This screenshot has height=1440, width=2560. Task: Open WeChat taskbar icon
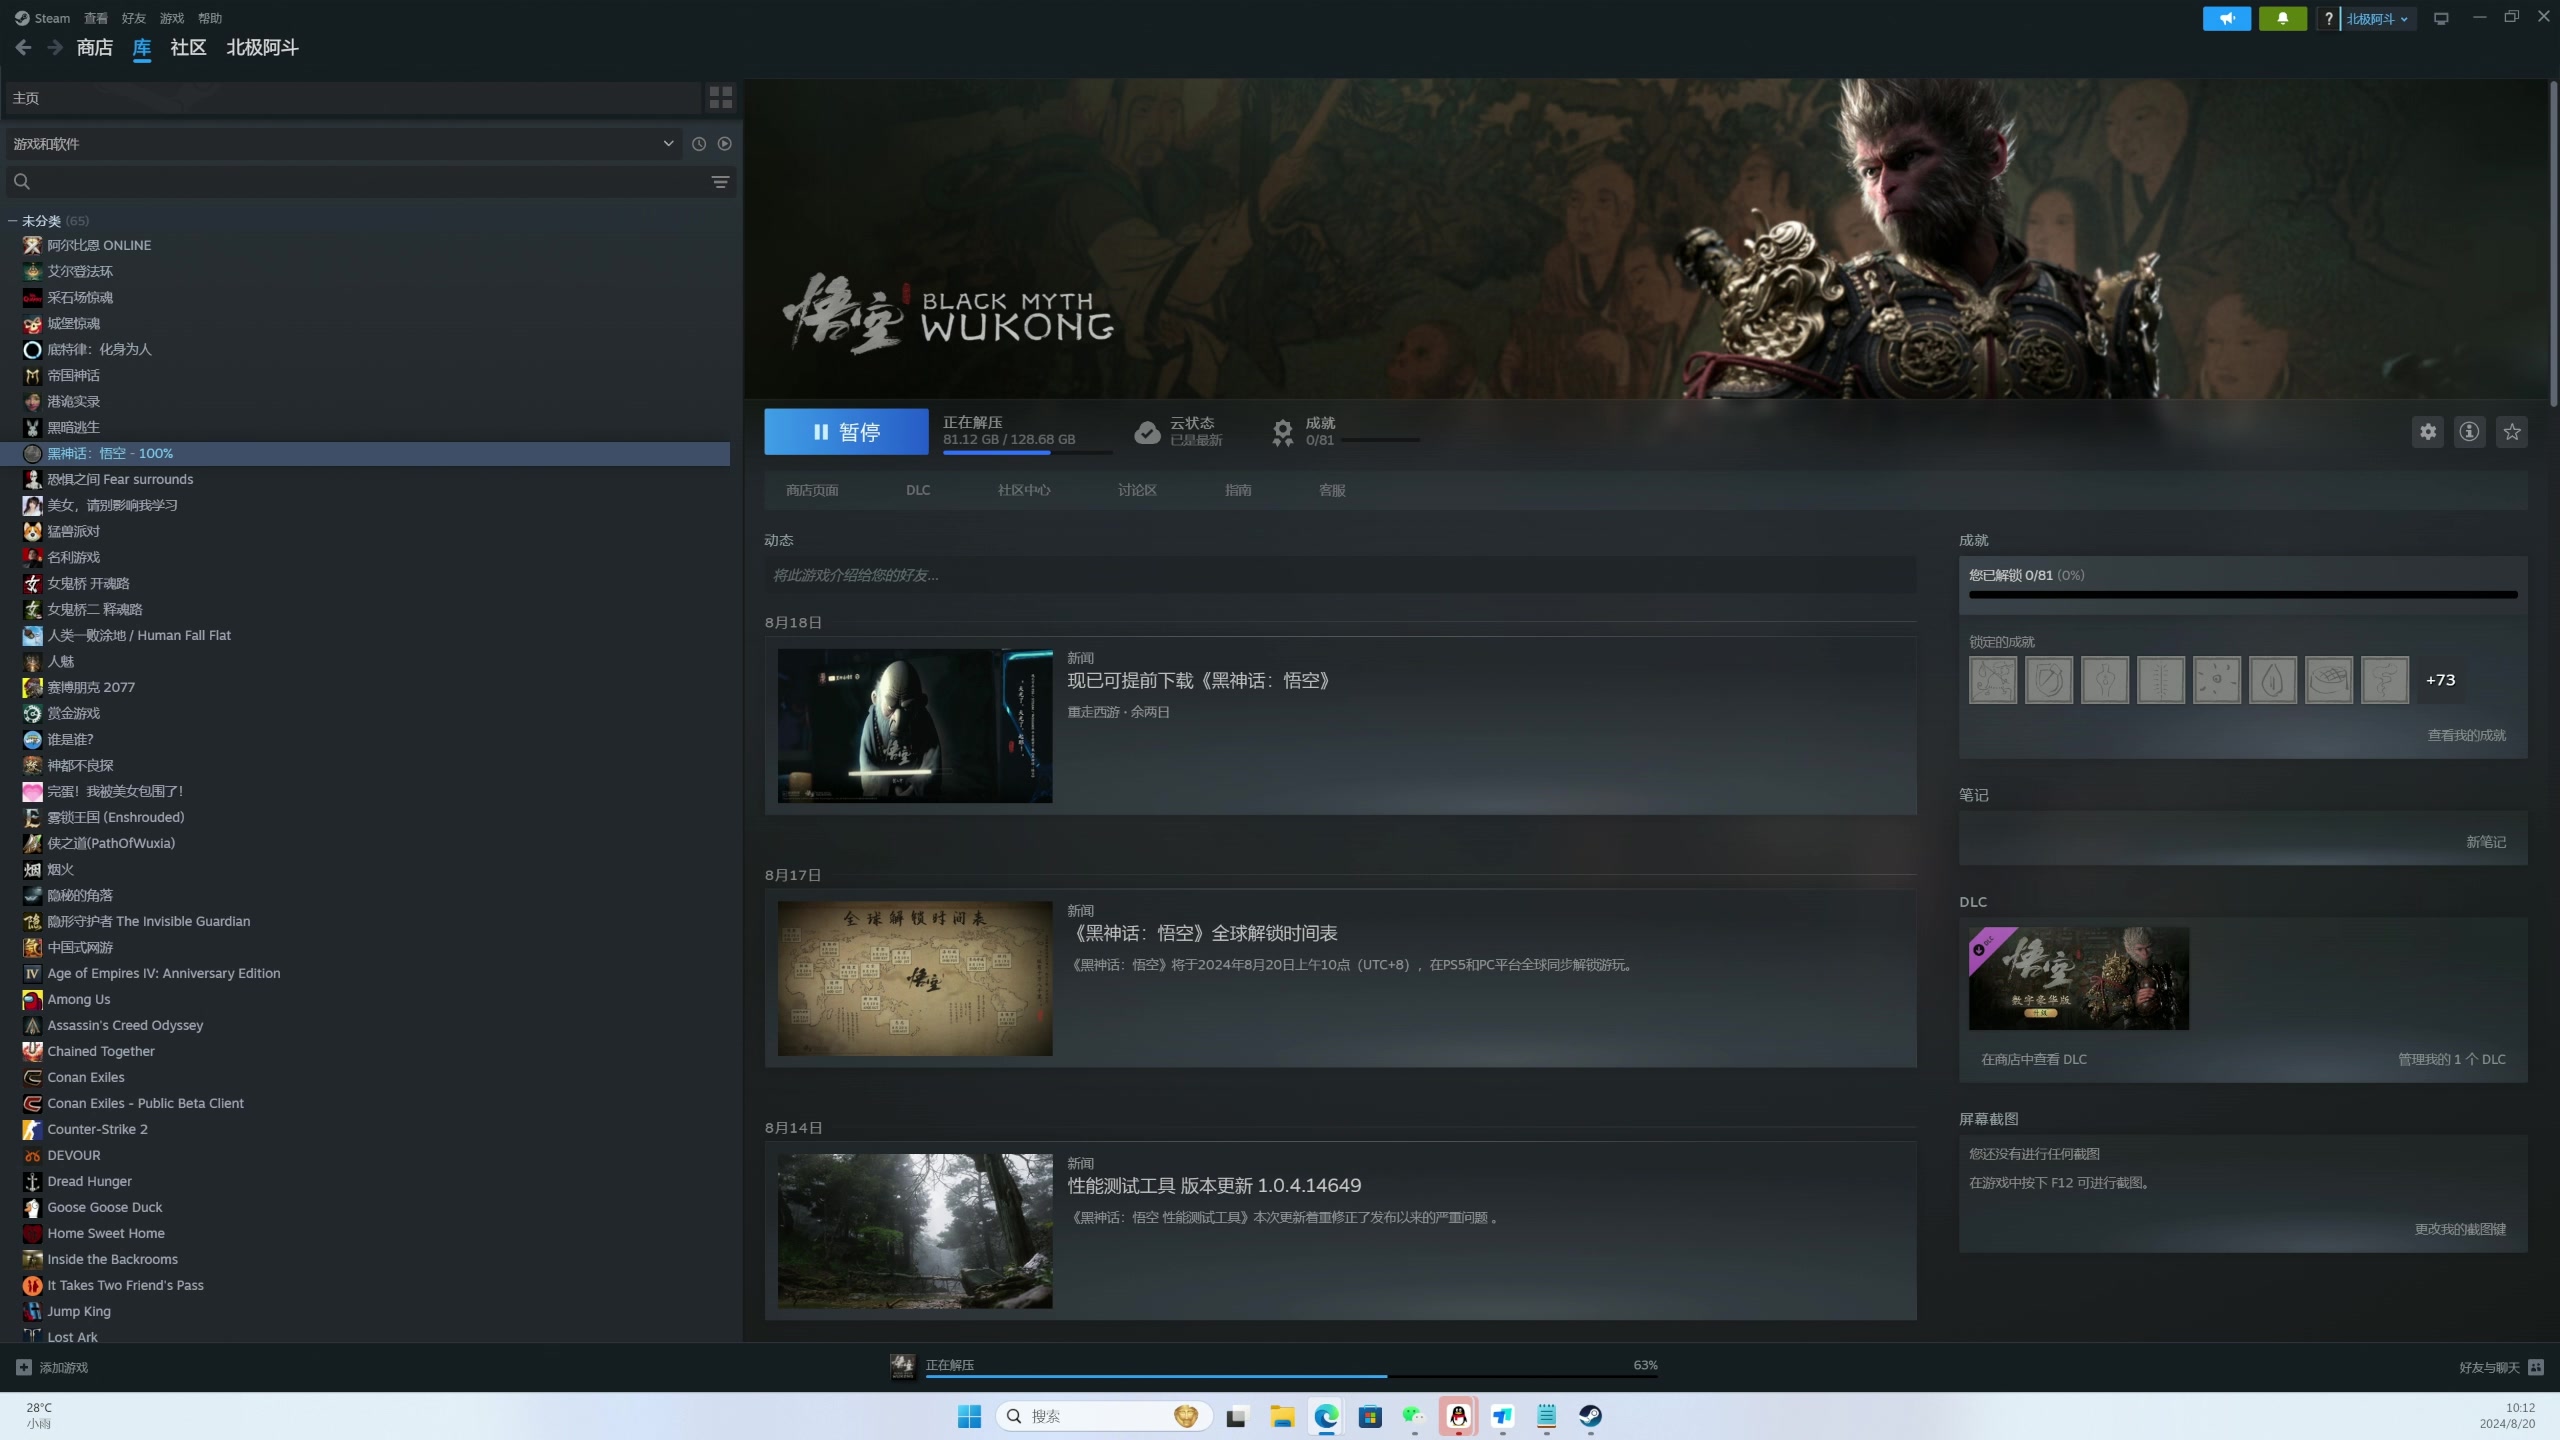pos(1413,1416)
